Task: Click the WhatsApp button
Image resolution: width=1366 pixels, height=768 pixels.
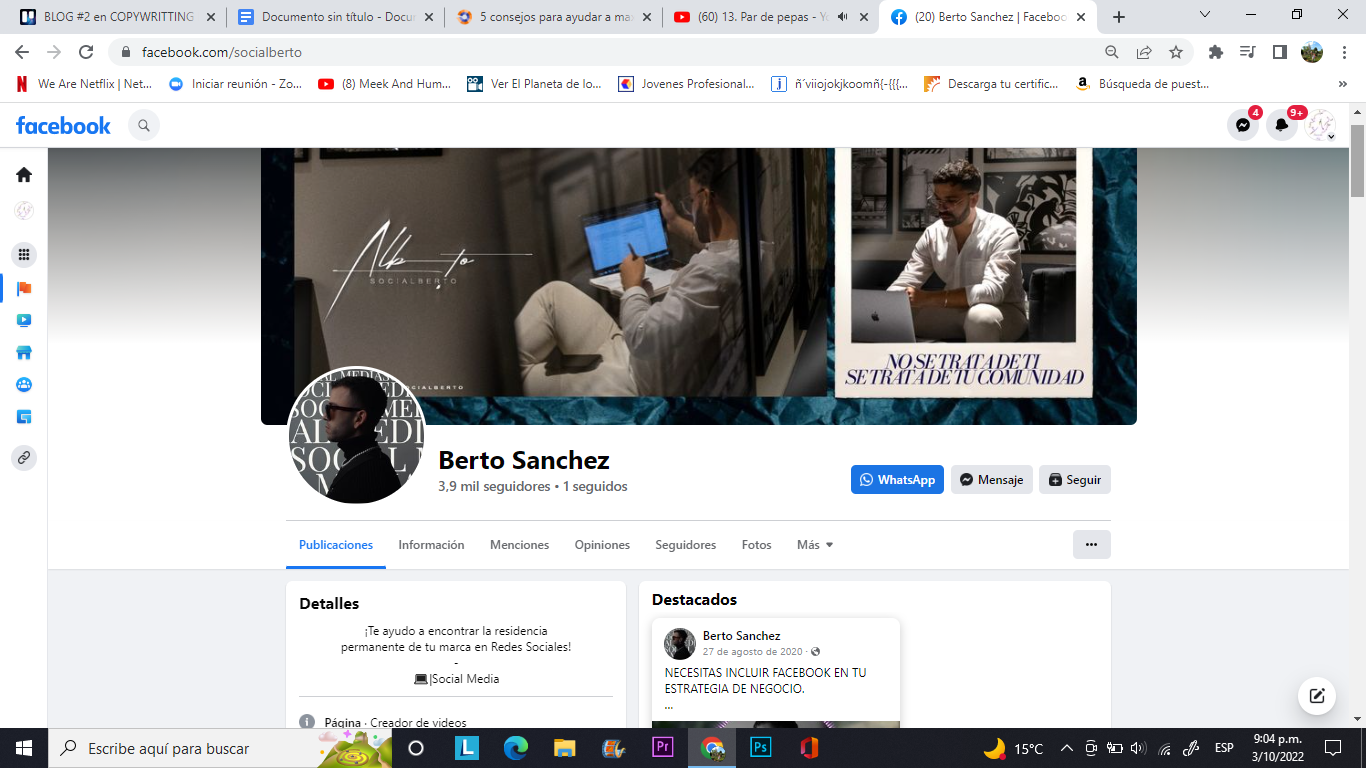Action: tap(897, 480)
